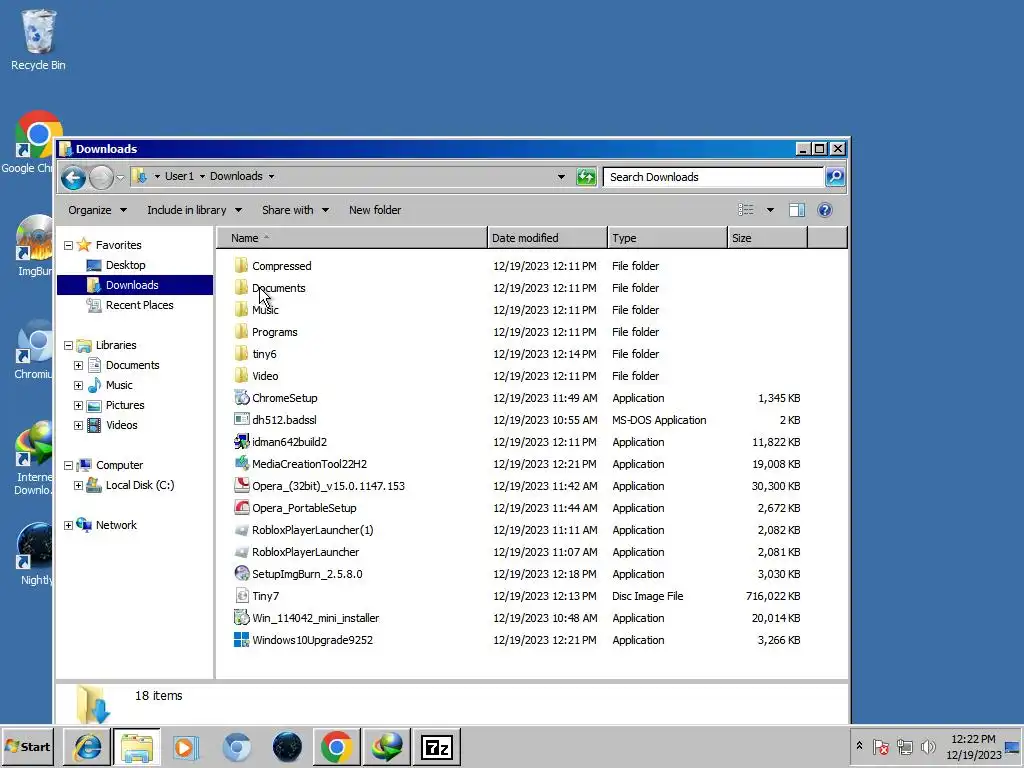Viewport: 1024px width, 768px height.
Task: Click in the Search Downloads field
Action: point(714,177)
